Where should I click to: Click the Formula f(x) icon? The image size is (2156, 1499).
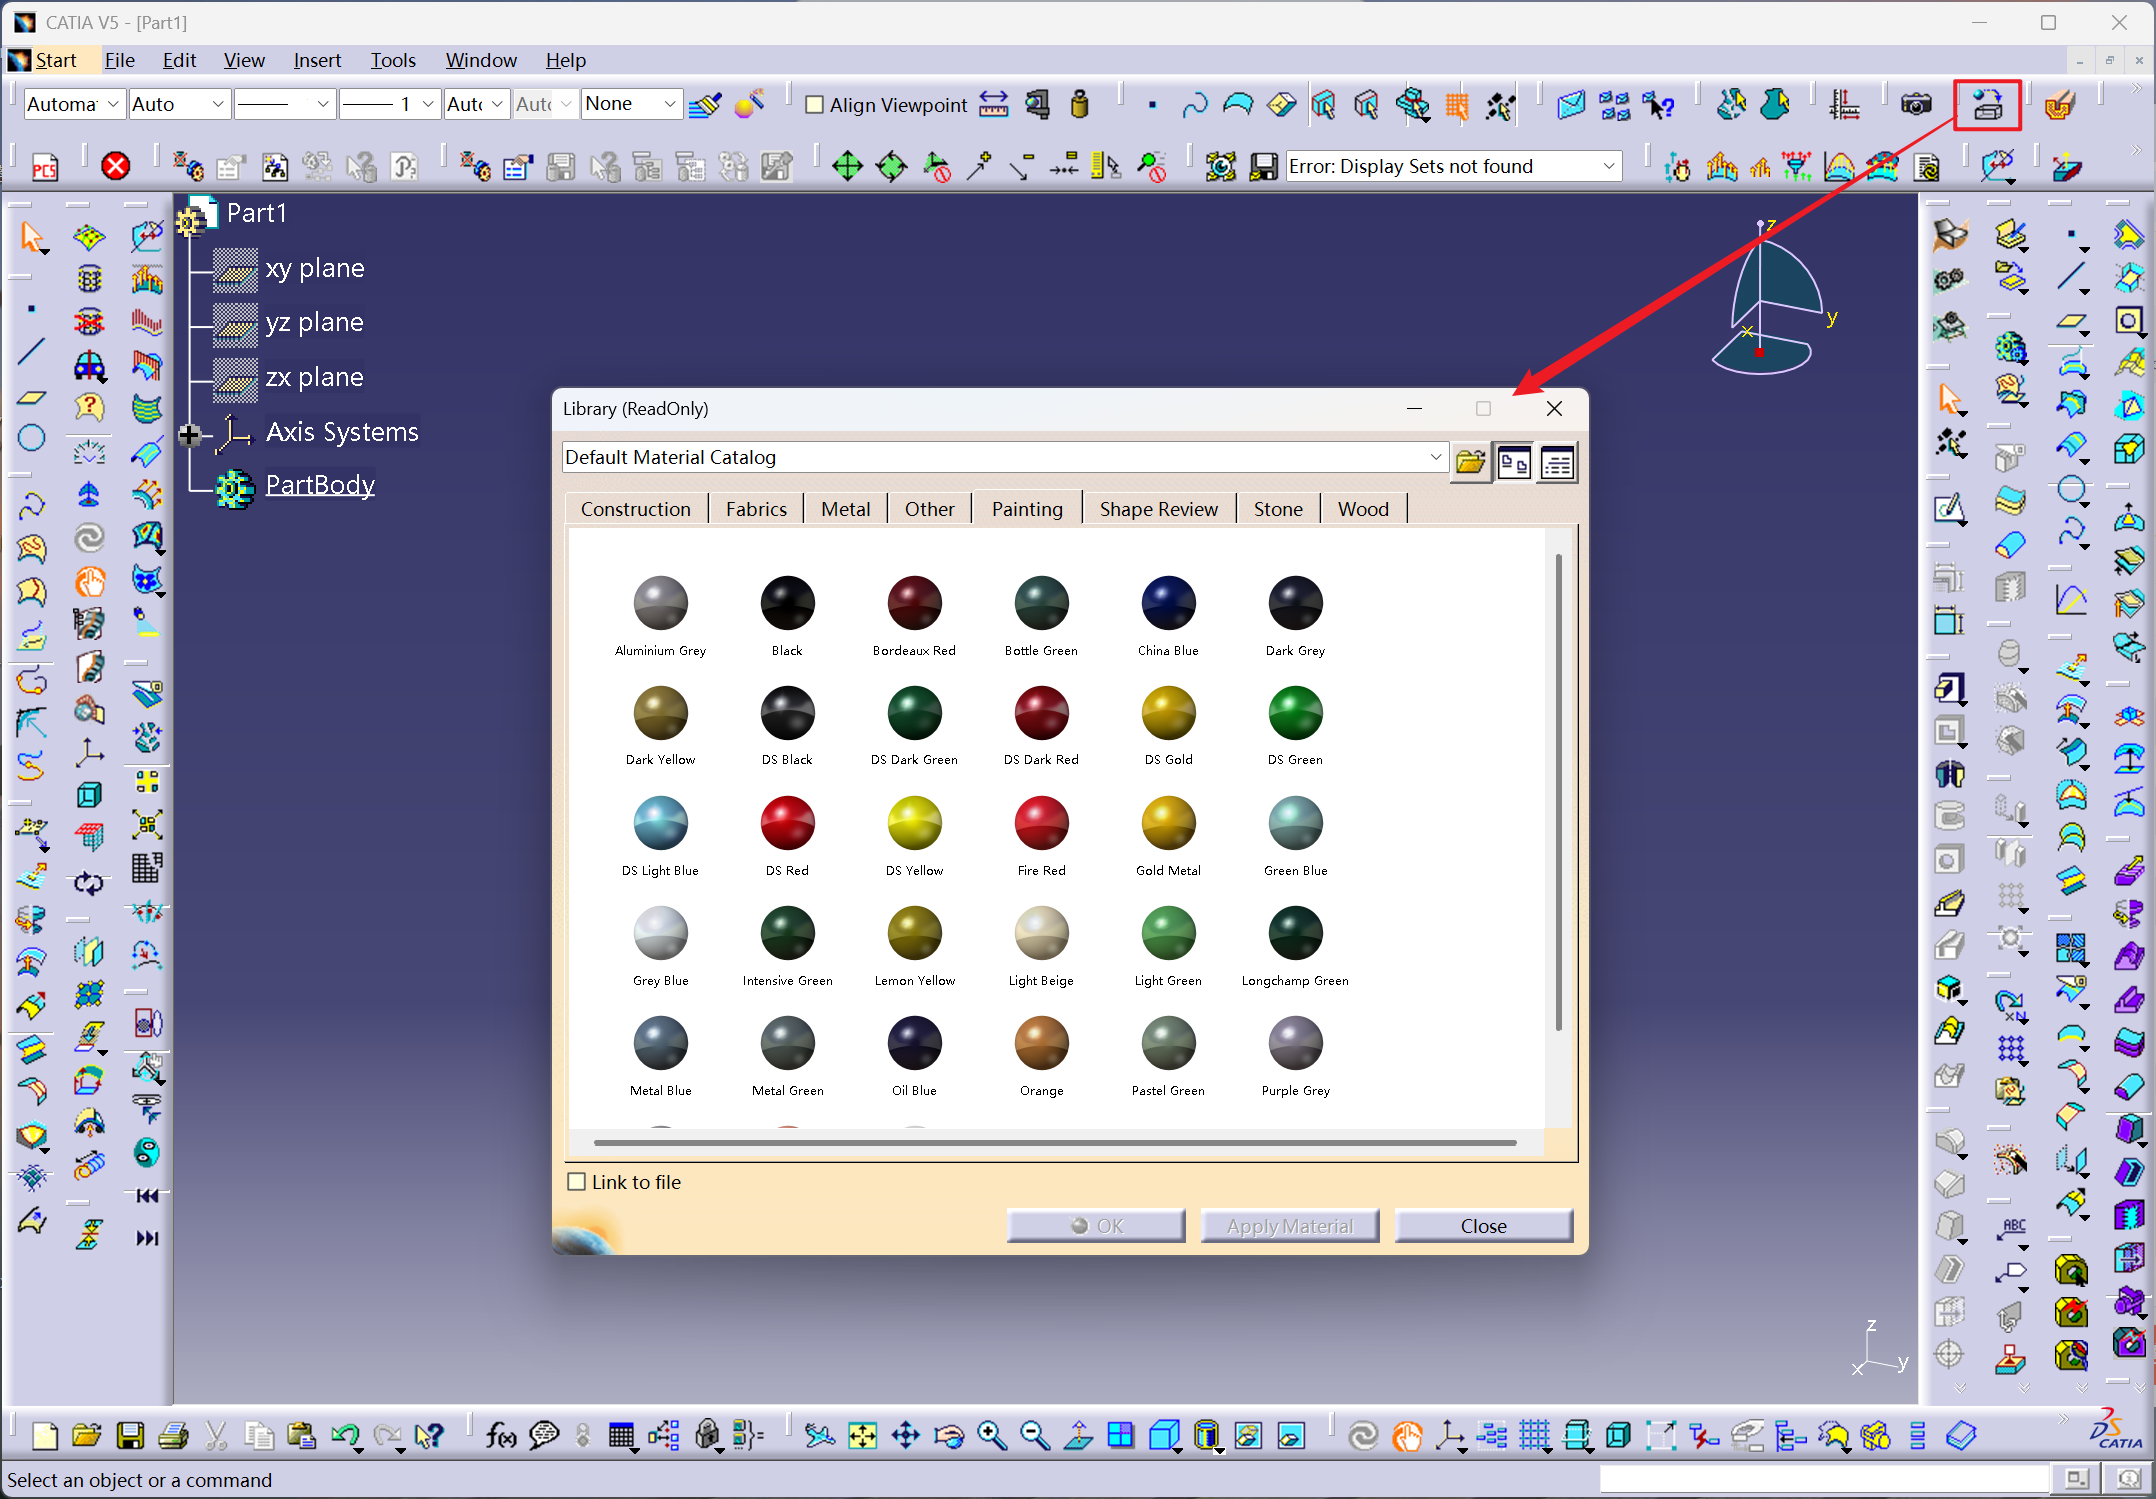coord(500,1437)
